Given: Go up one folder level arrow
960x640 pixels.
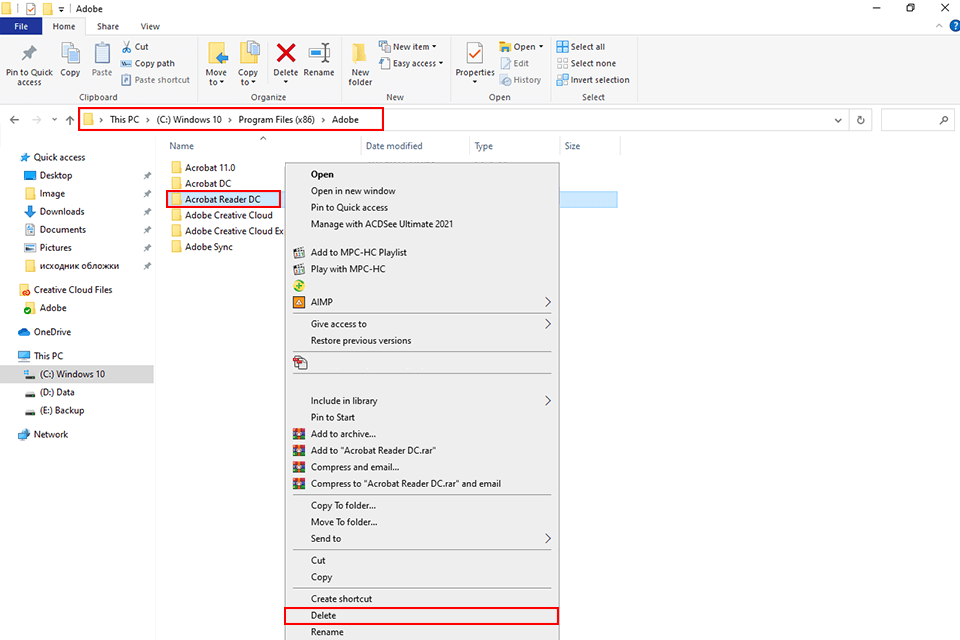Looking at the screenshot, I should 70,120.
